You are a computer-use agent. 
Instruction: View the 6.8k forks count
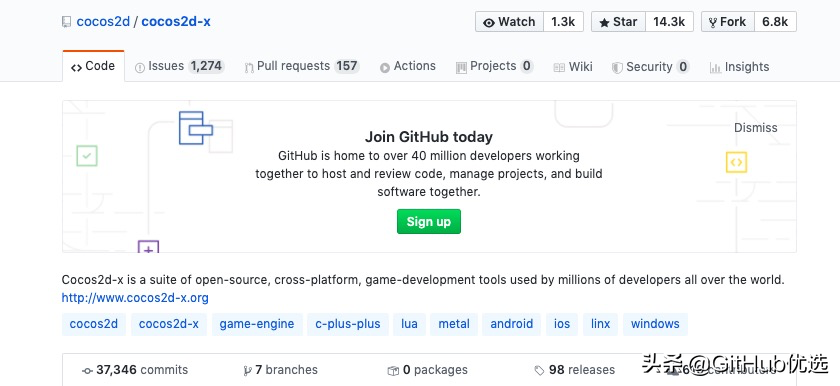point(775,22)
